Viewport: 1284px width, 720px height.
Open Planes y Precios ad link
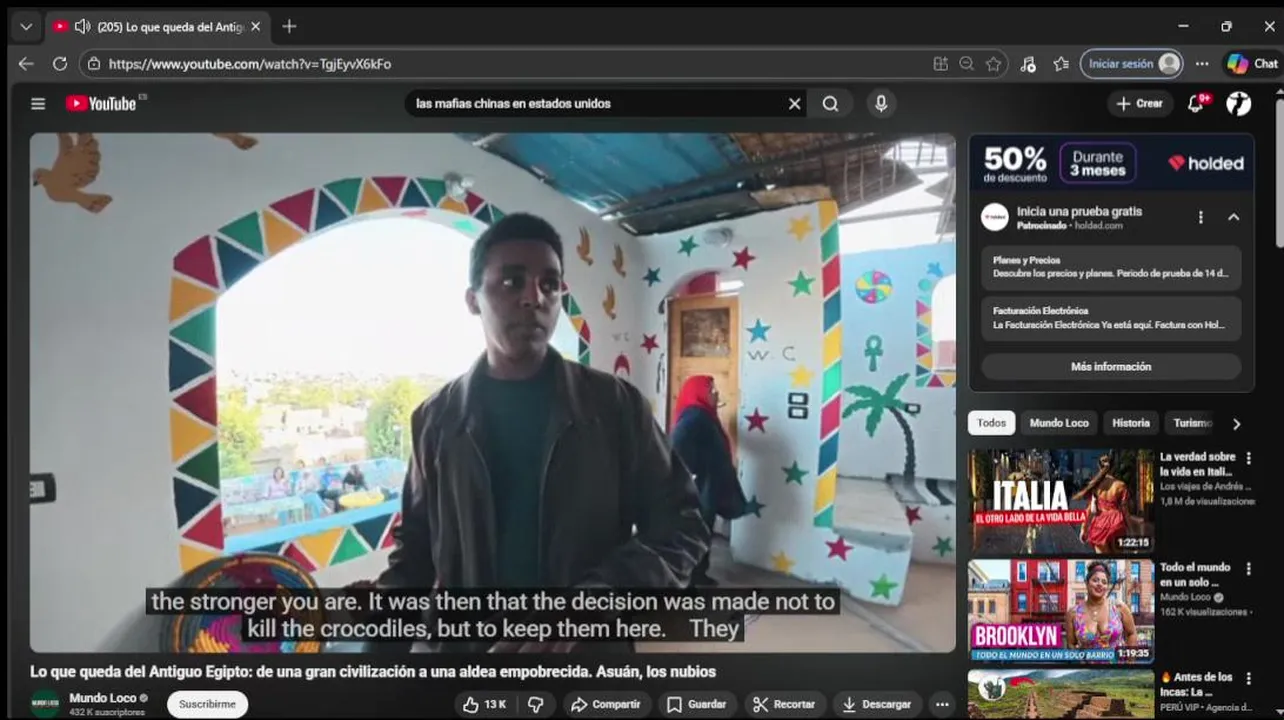pos(1111,267)
